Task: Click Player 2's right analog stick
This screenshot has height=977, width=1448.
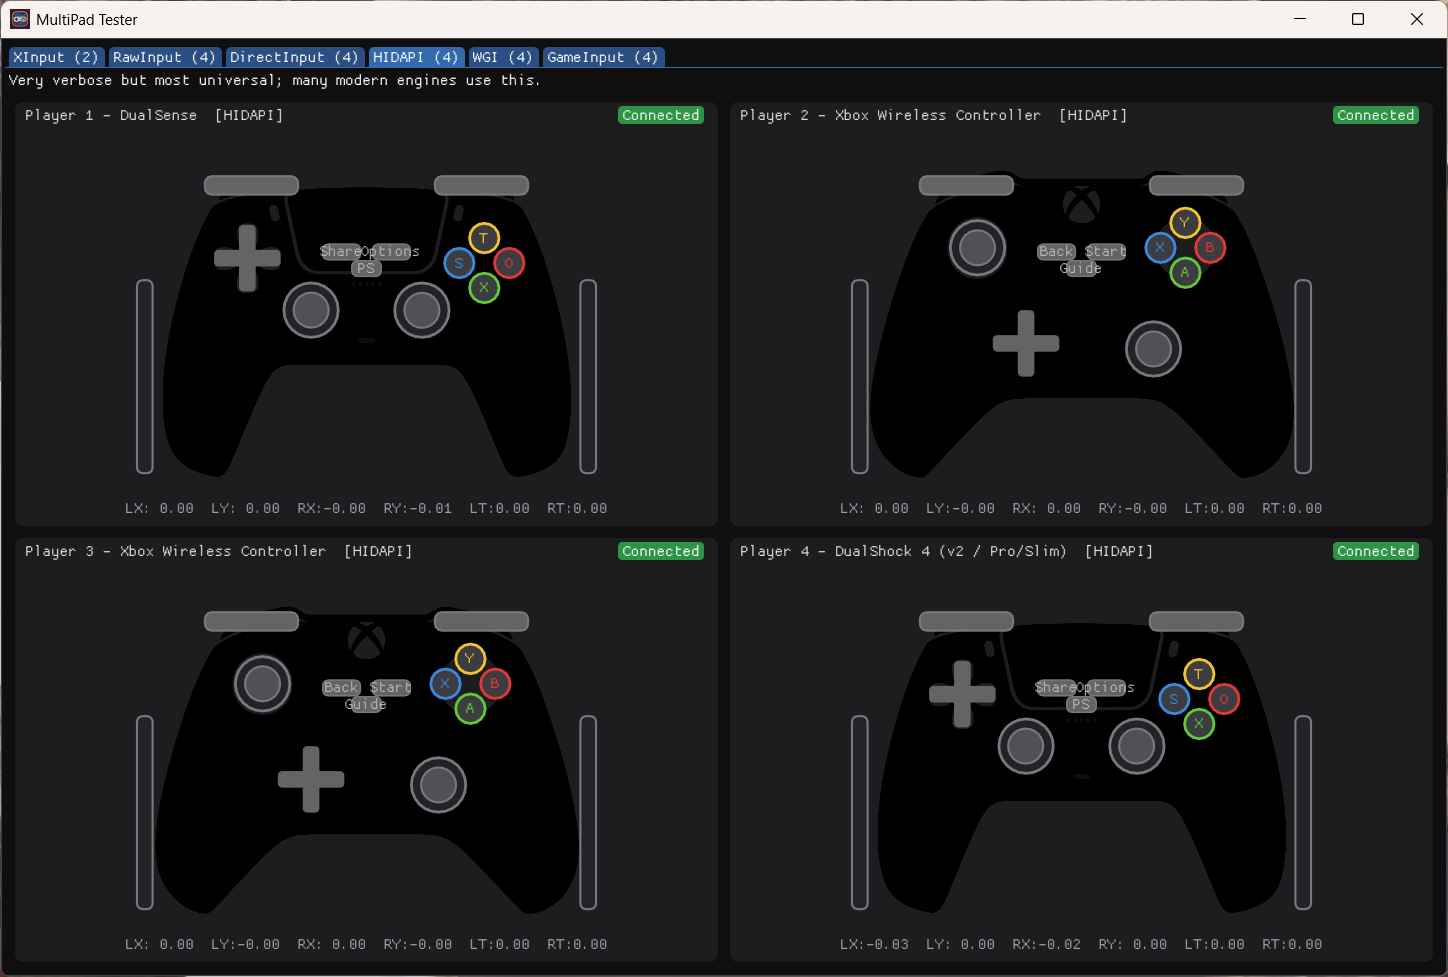Action: [1154, 349]
